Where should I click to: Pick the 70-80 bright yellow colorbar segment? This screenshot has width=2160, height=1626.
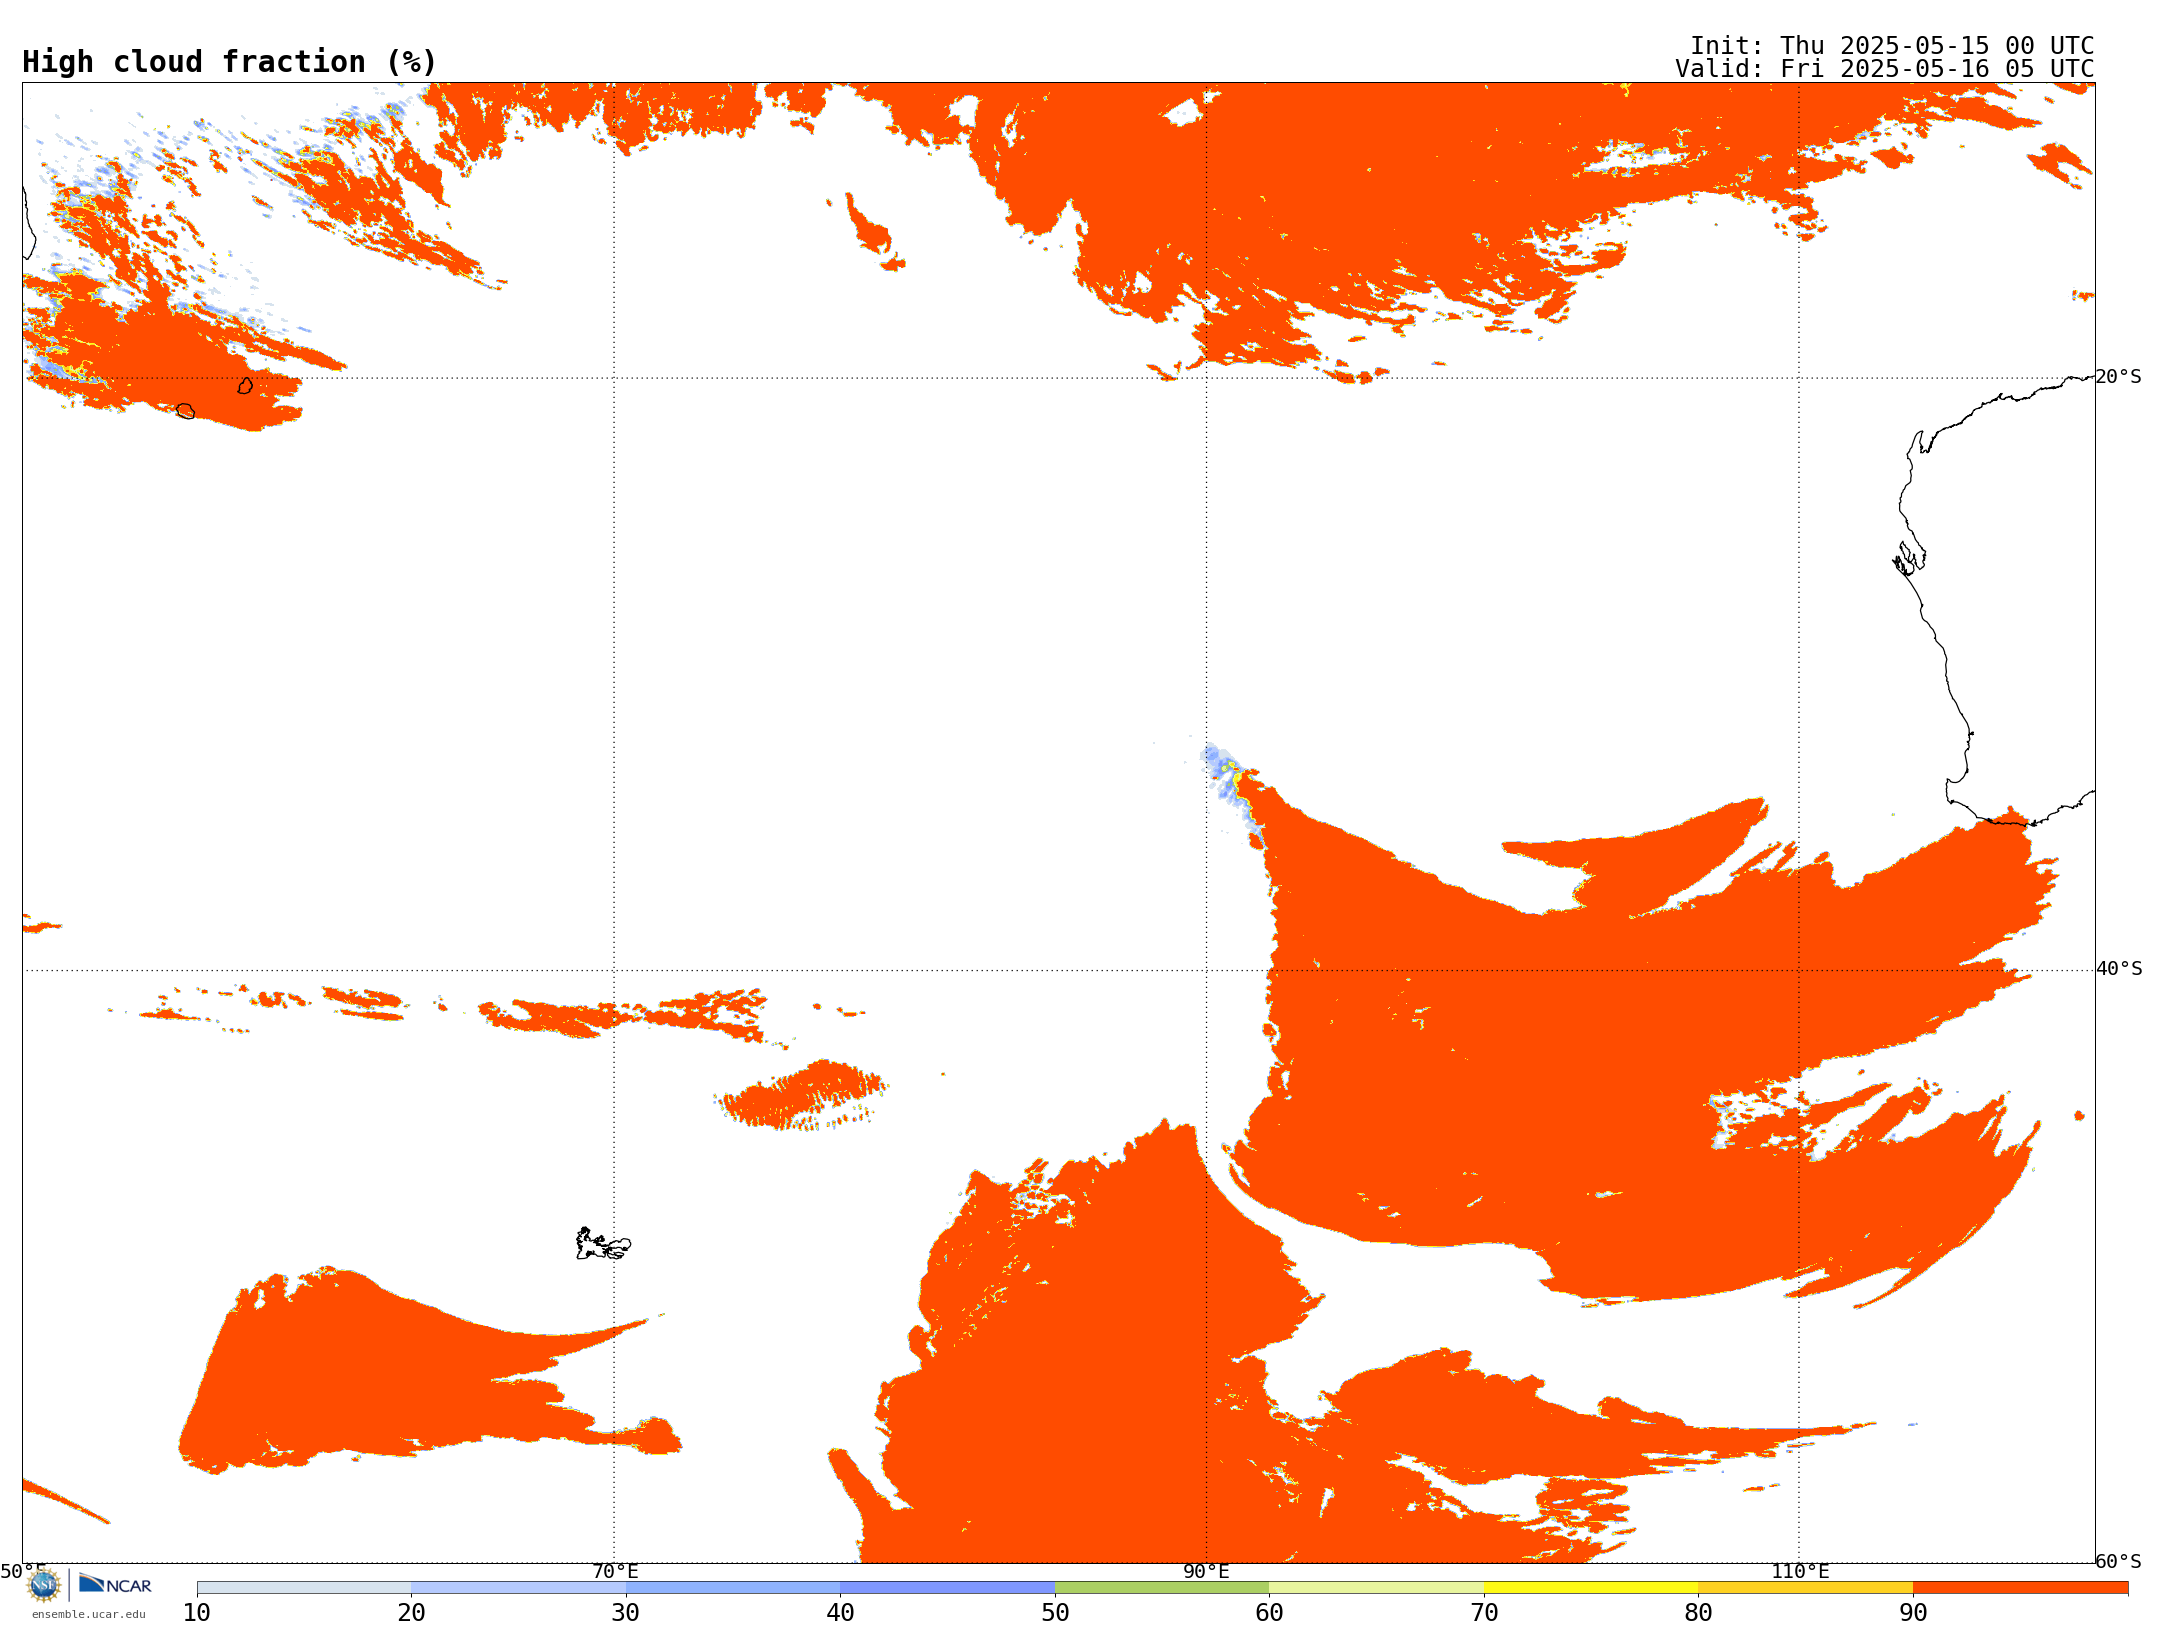(x=1591, y=1588)
